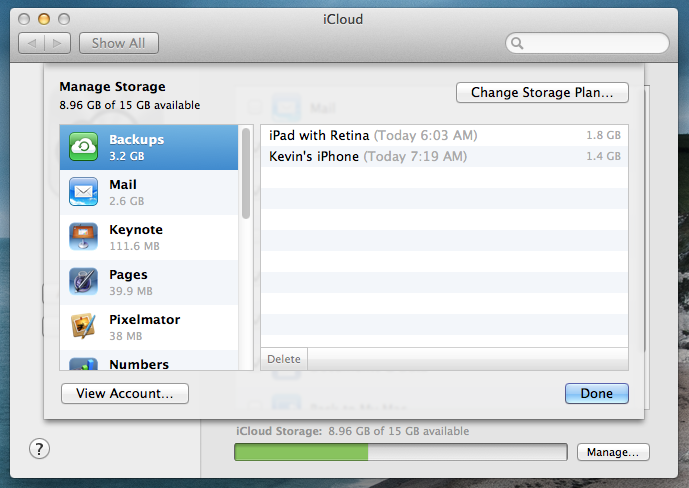
Task: Select the Backups cloud icon
Action: point(83,147)
